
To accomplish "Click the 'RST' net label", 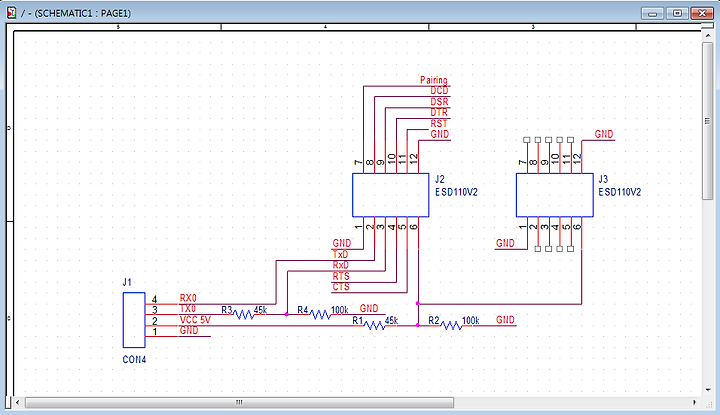I will [439, 123].
